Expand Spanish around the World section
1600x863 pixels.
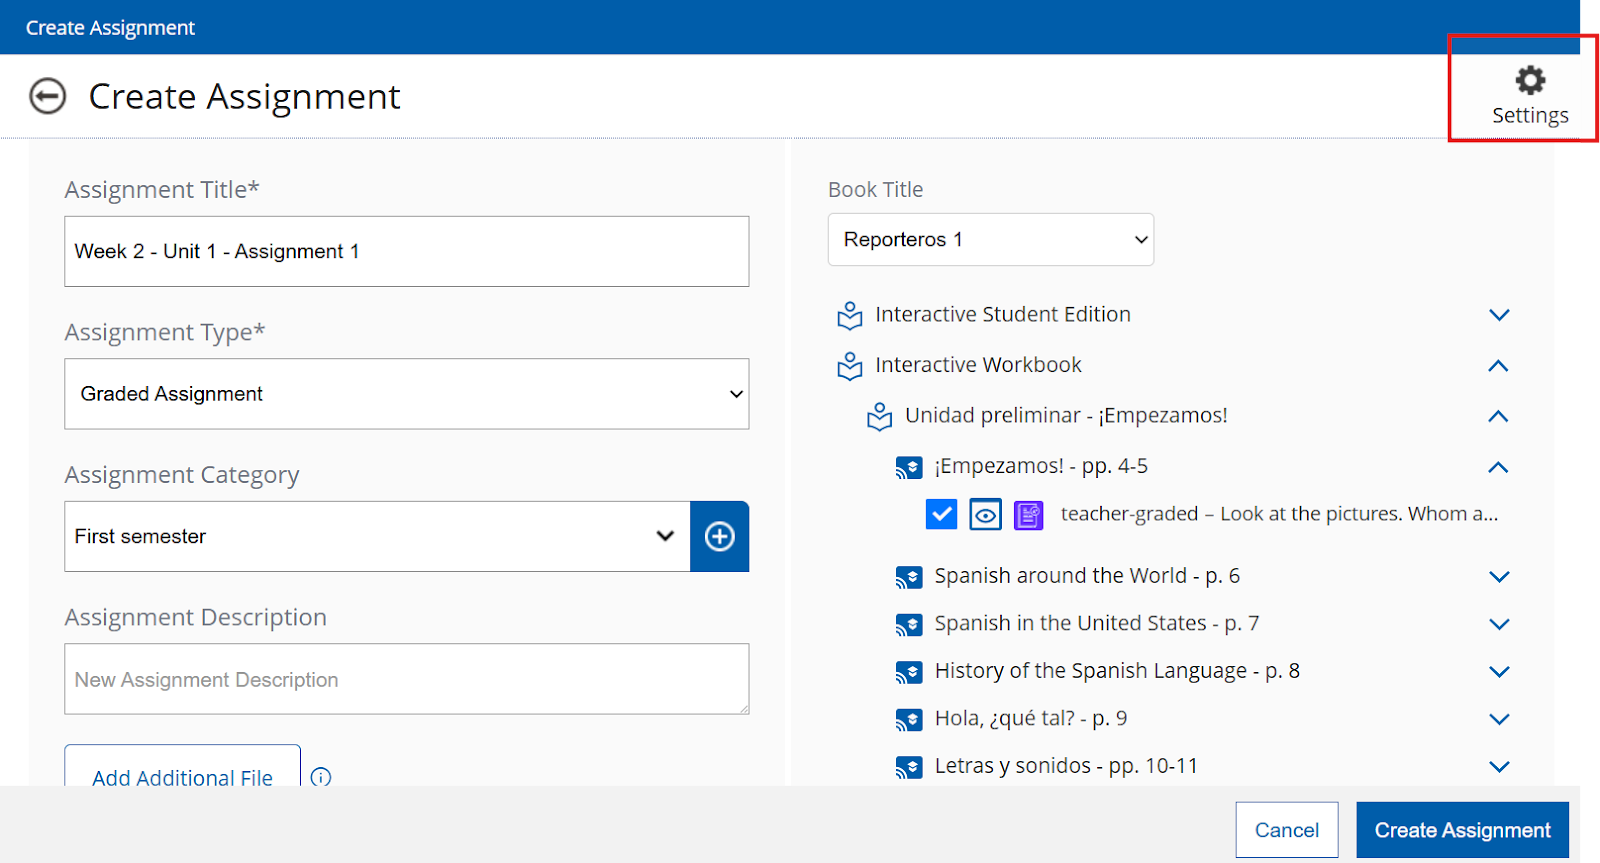click(1498, 577)
